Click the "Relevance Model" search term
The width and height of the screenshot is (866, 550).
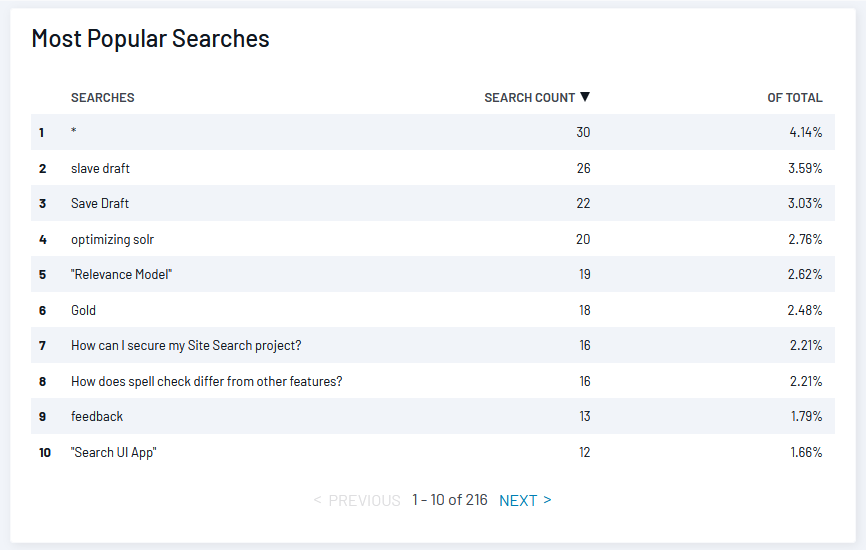pyautogui.click(x=122, y=274)
